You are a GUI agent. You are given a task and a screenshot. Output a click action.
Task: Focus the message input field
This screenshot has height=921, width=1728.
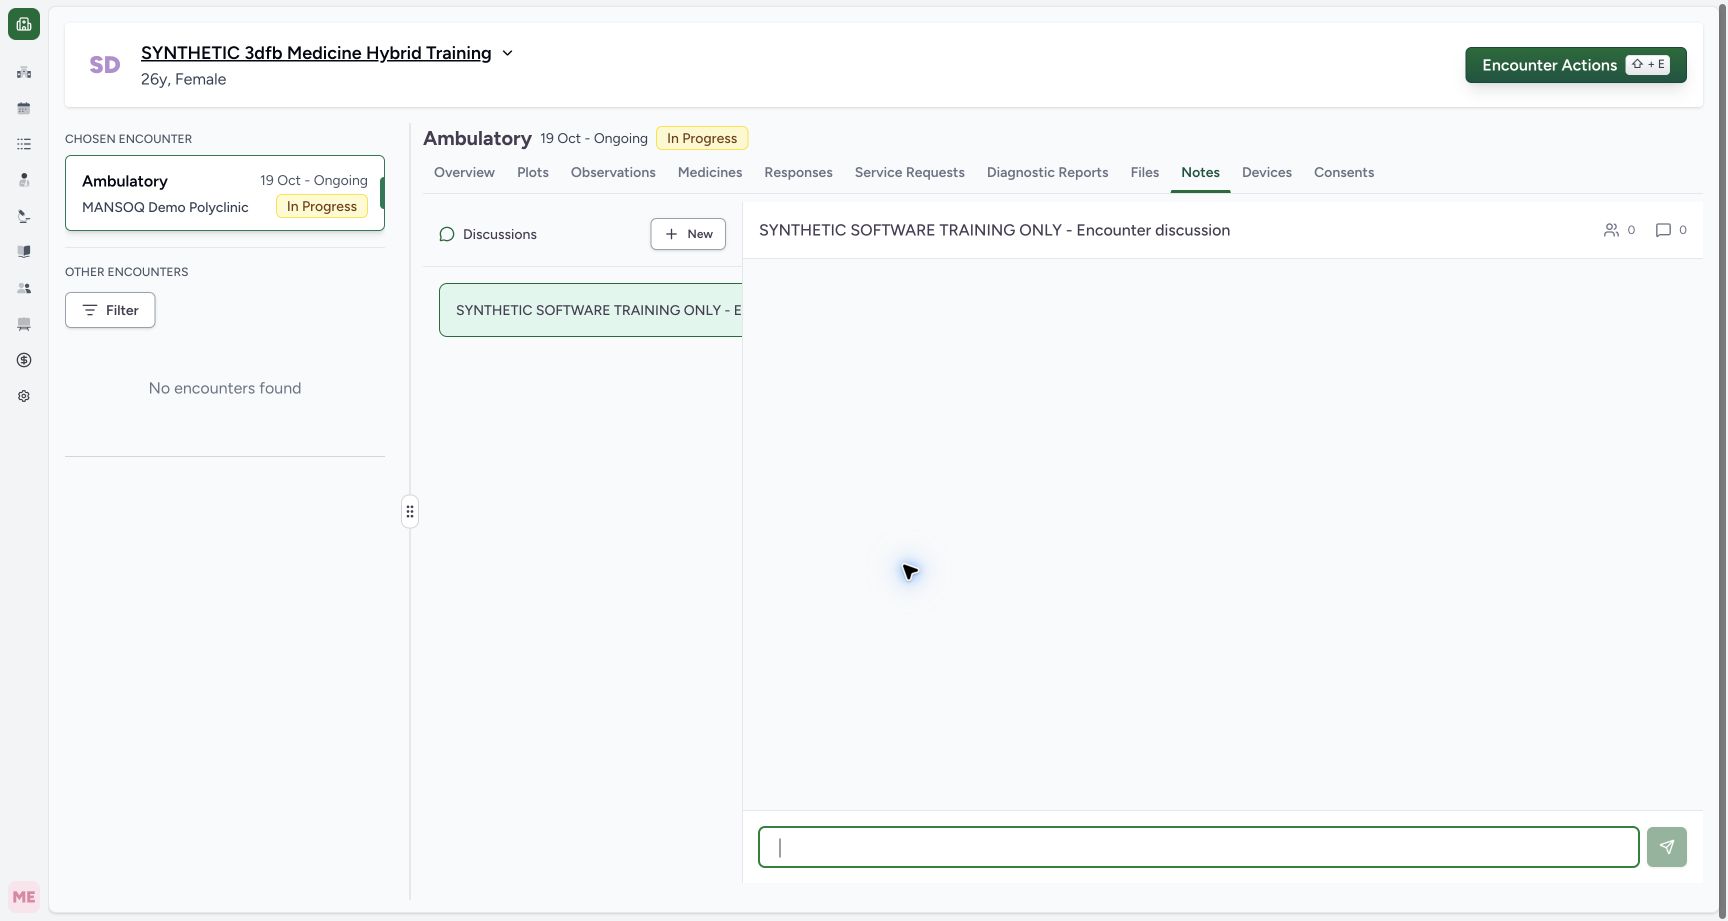tap(1199, 847)
